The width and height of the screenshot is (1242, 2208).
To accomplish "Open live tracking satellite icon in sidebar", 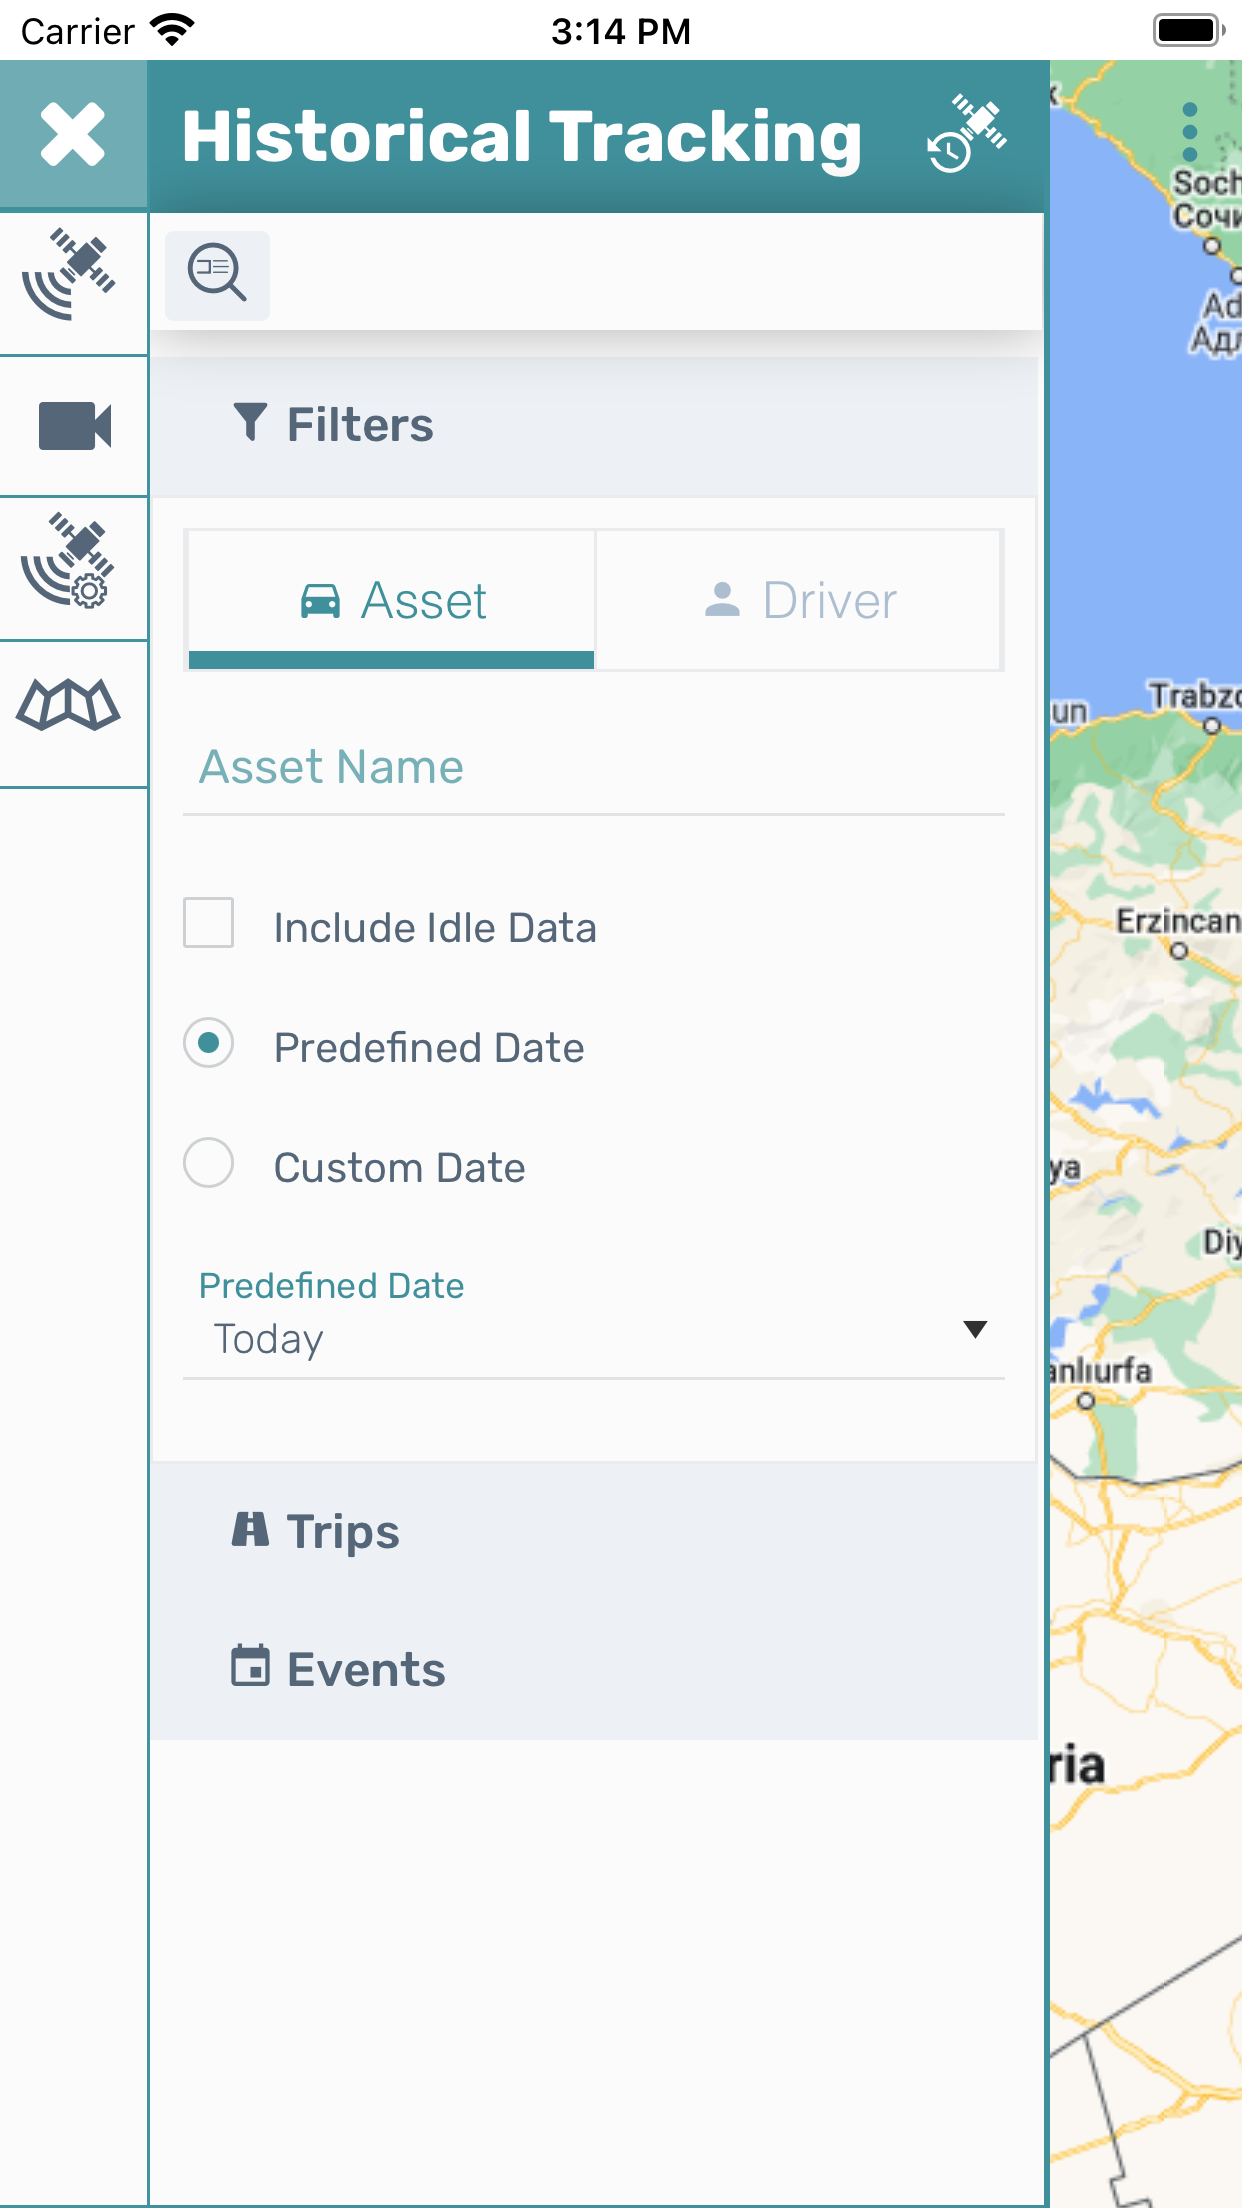I will click(x=70, y=276).
